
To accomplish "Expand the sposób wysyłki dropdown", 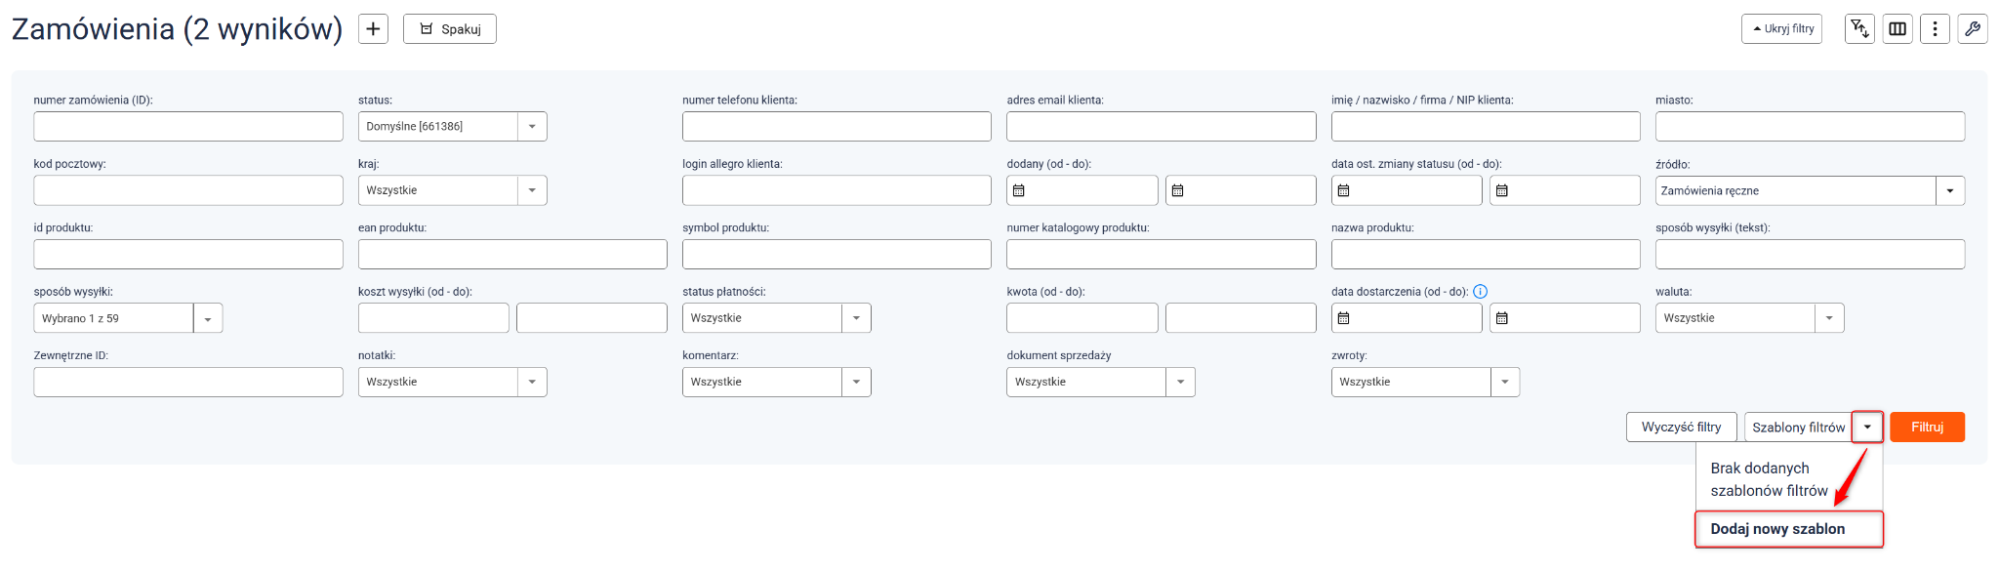I will 208,319.
